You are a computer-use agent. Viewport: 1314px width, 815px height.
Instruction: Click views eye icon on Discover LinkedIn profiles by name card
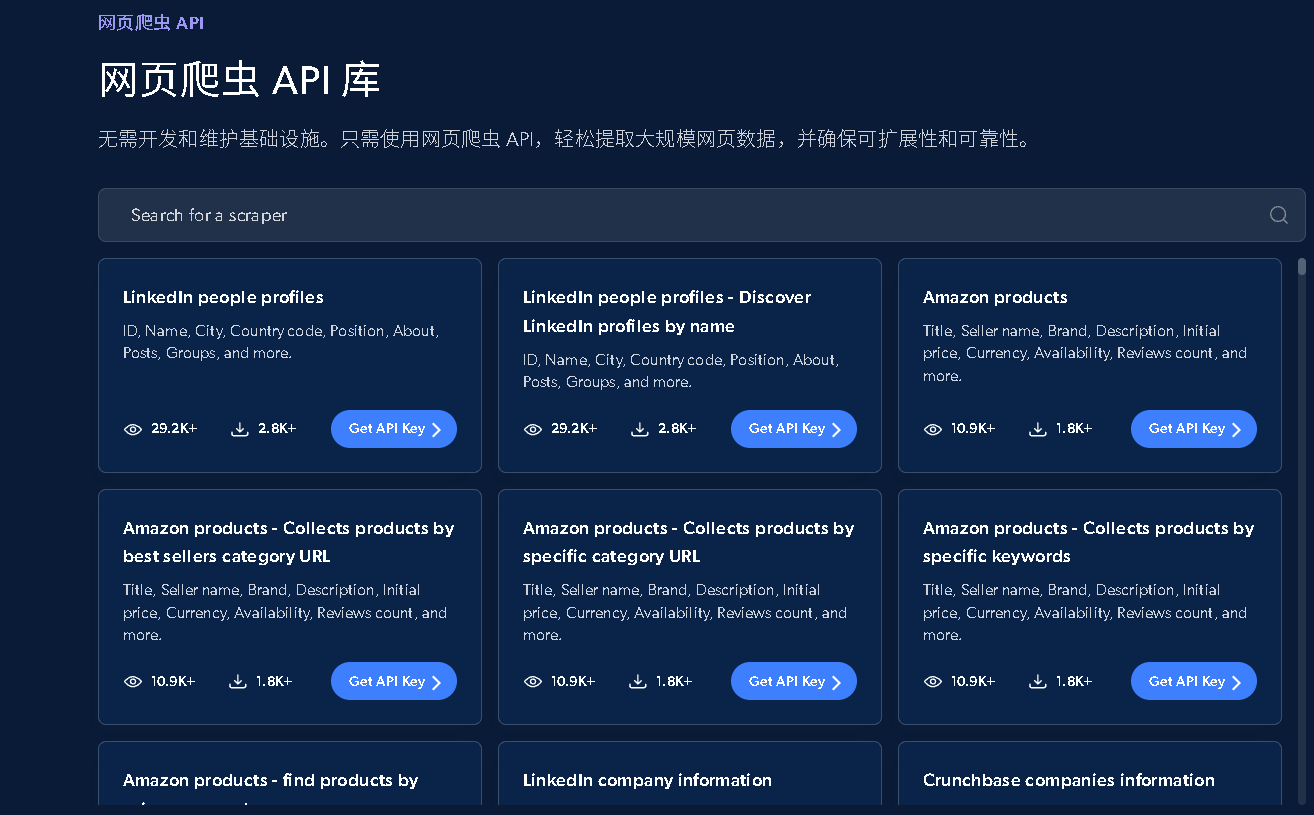coord(533,429)
